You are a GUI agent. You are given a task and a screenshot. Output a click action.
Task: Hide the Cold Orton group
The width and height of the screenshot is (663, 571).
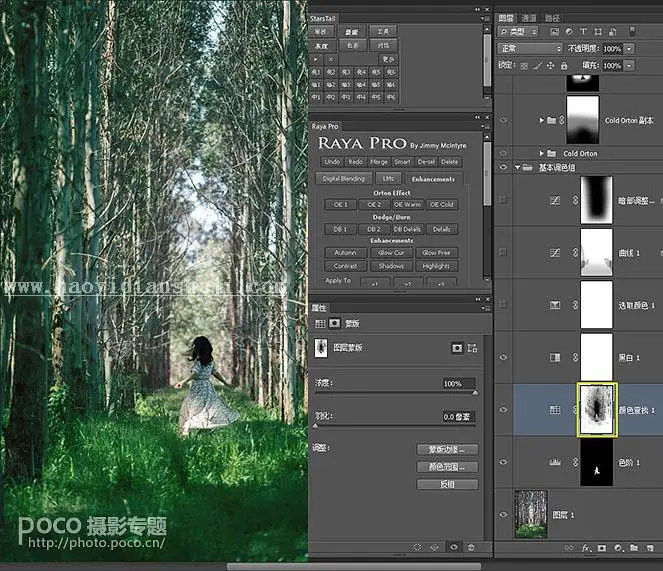503,153
